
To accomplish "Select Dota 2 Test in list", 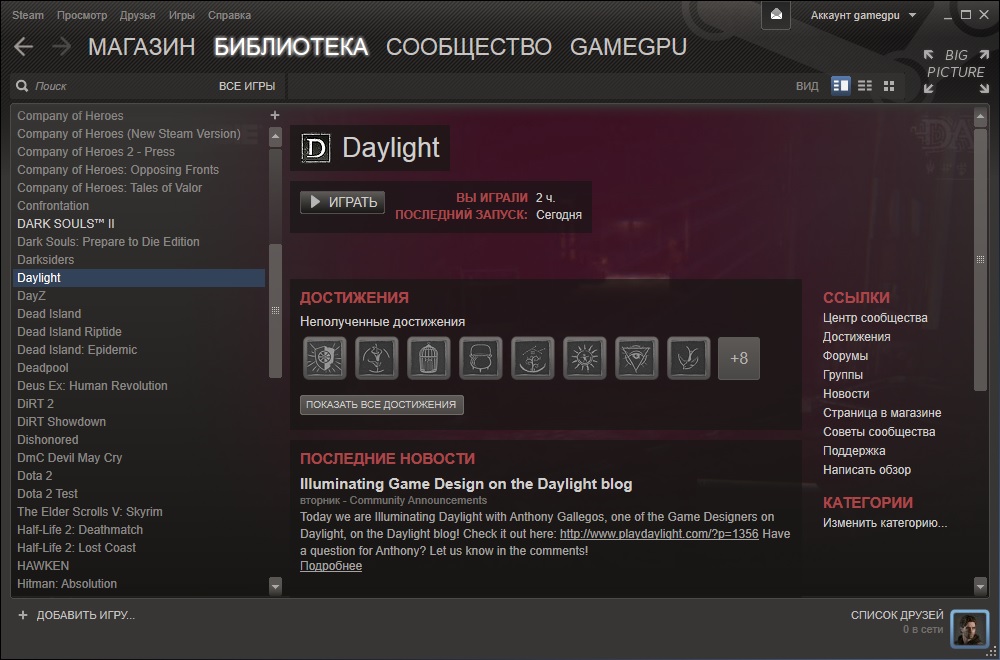I will [138, 494].
